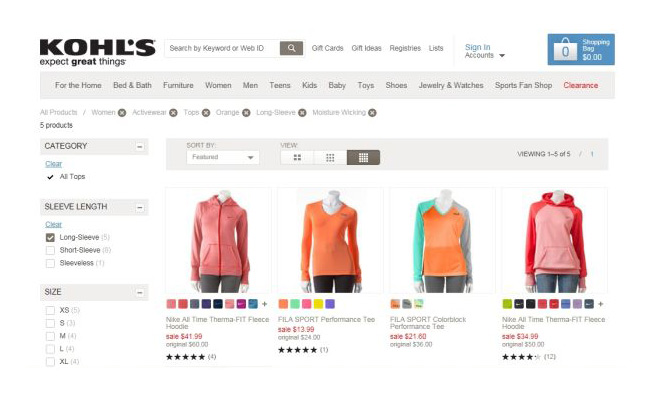Remove the Tops breadcrumb filter
The image size is (652, 400).
tap(206, 113)
